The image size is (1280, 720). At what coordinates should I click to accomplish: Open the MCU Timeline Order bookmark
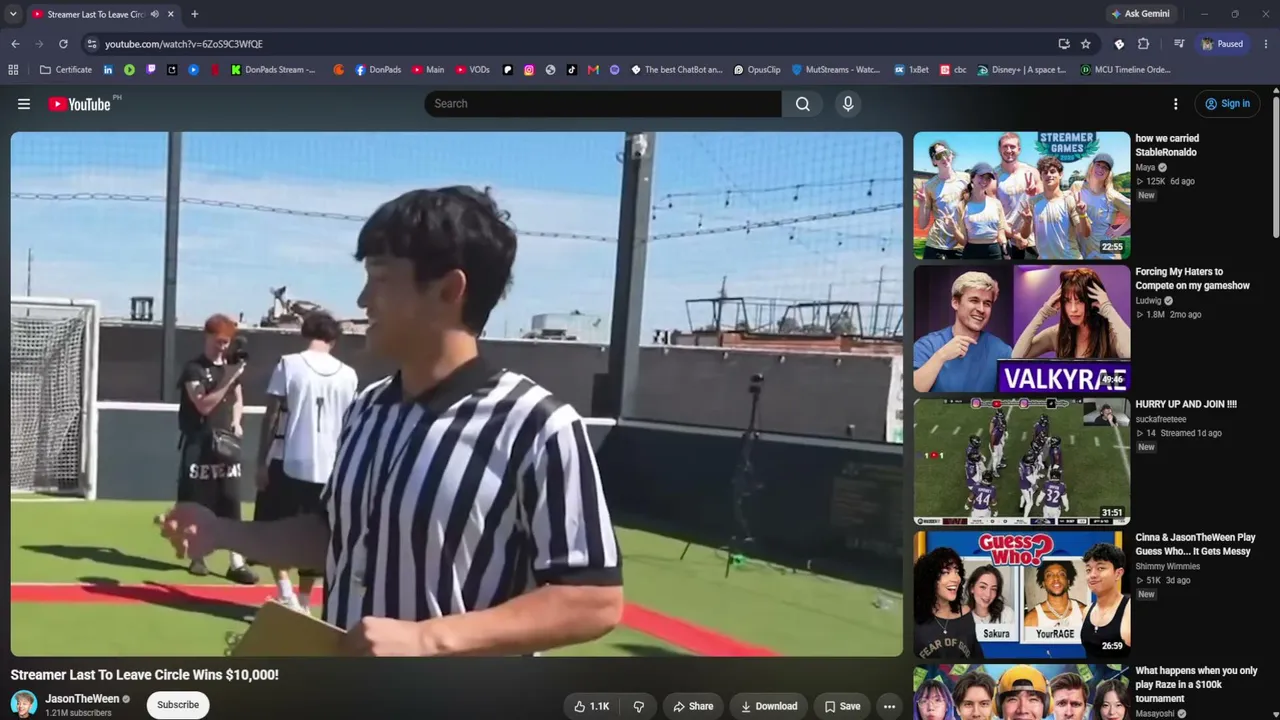1125,70
